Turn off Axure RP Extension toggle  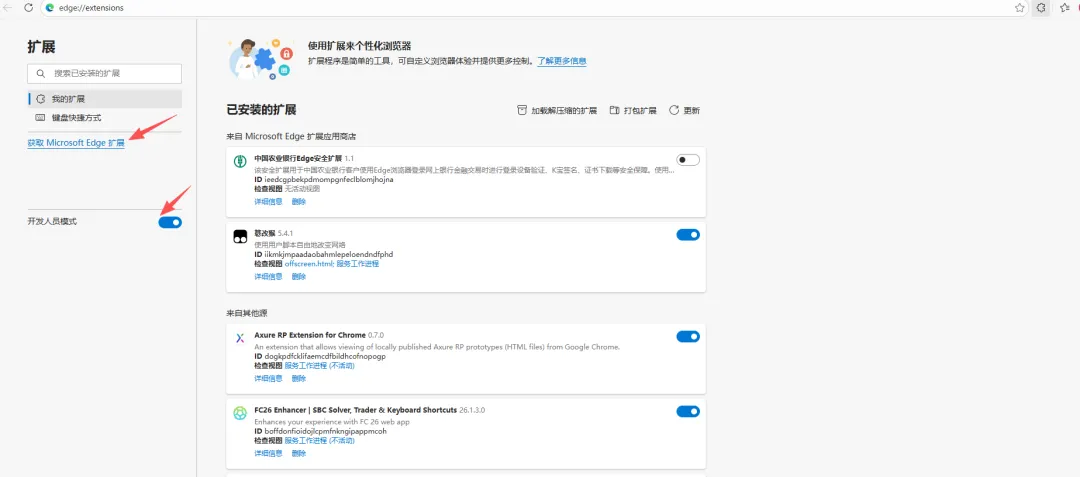tap(688, 337)
